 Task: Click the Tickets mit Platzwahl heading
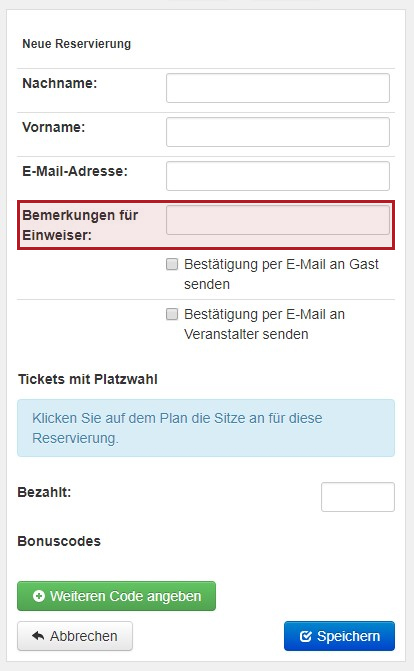point(88,379)
